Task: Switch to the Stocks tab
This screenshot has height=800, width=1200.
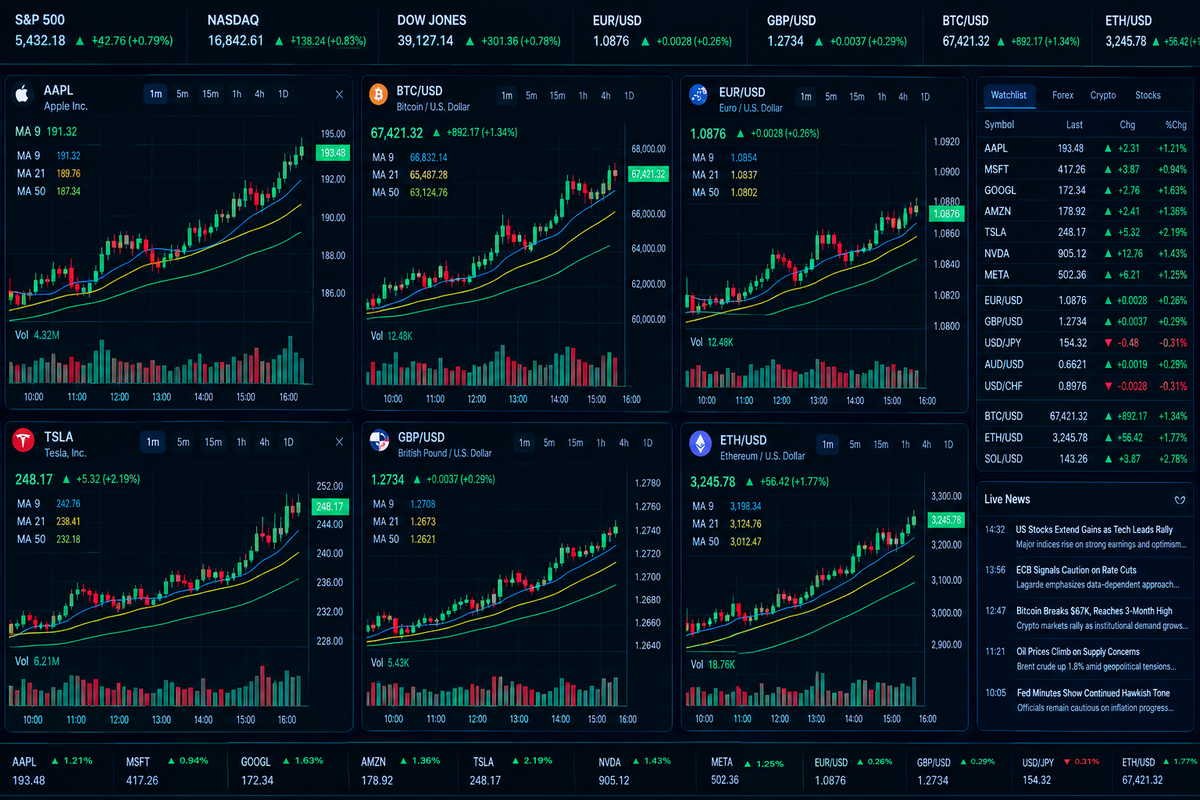Action: pos(1148,95)
